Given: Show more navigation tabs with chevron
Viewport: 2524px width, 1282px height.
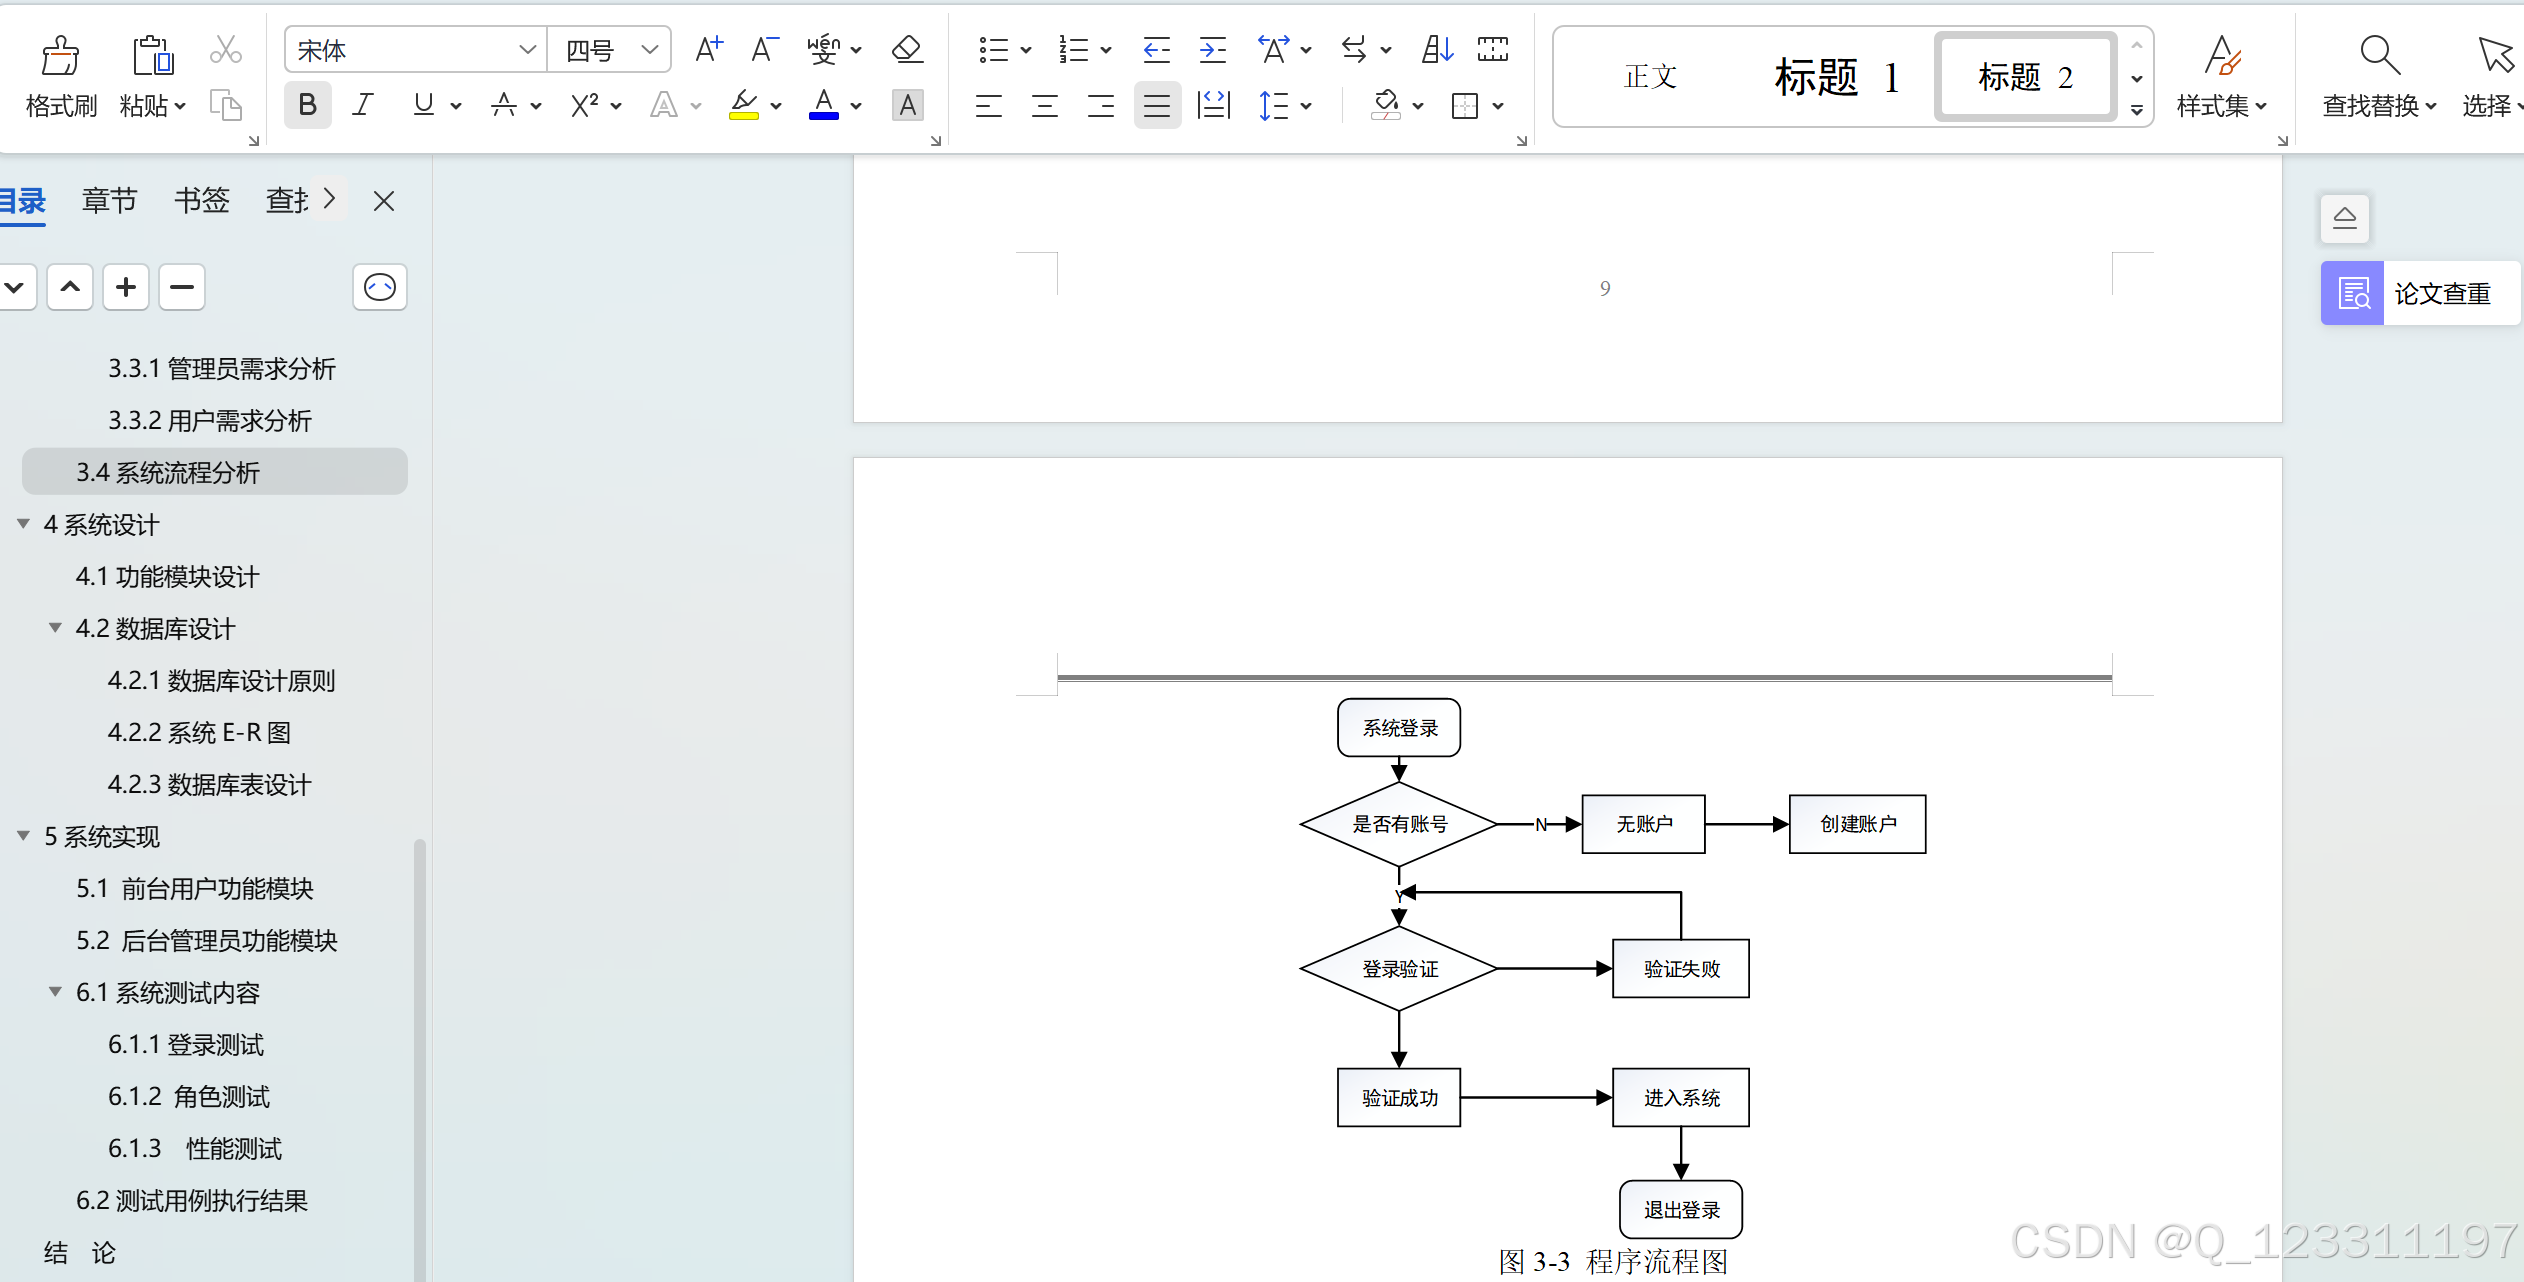Looking at the screenshot, I should click(329, 199).
